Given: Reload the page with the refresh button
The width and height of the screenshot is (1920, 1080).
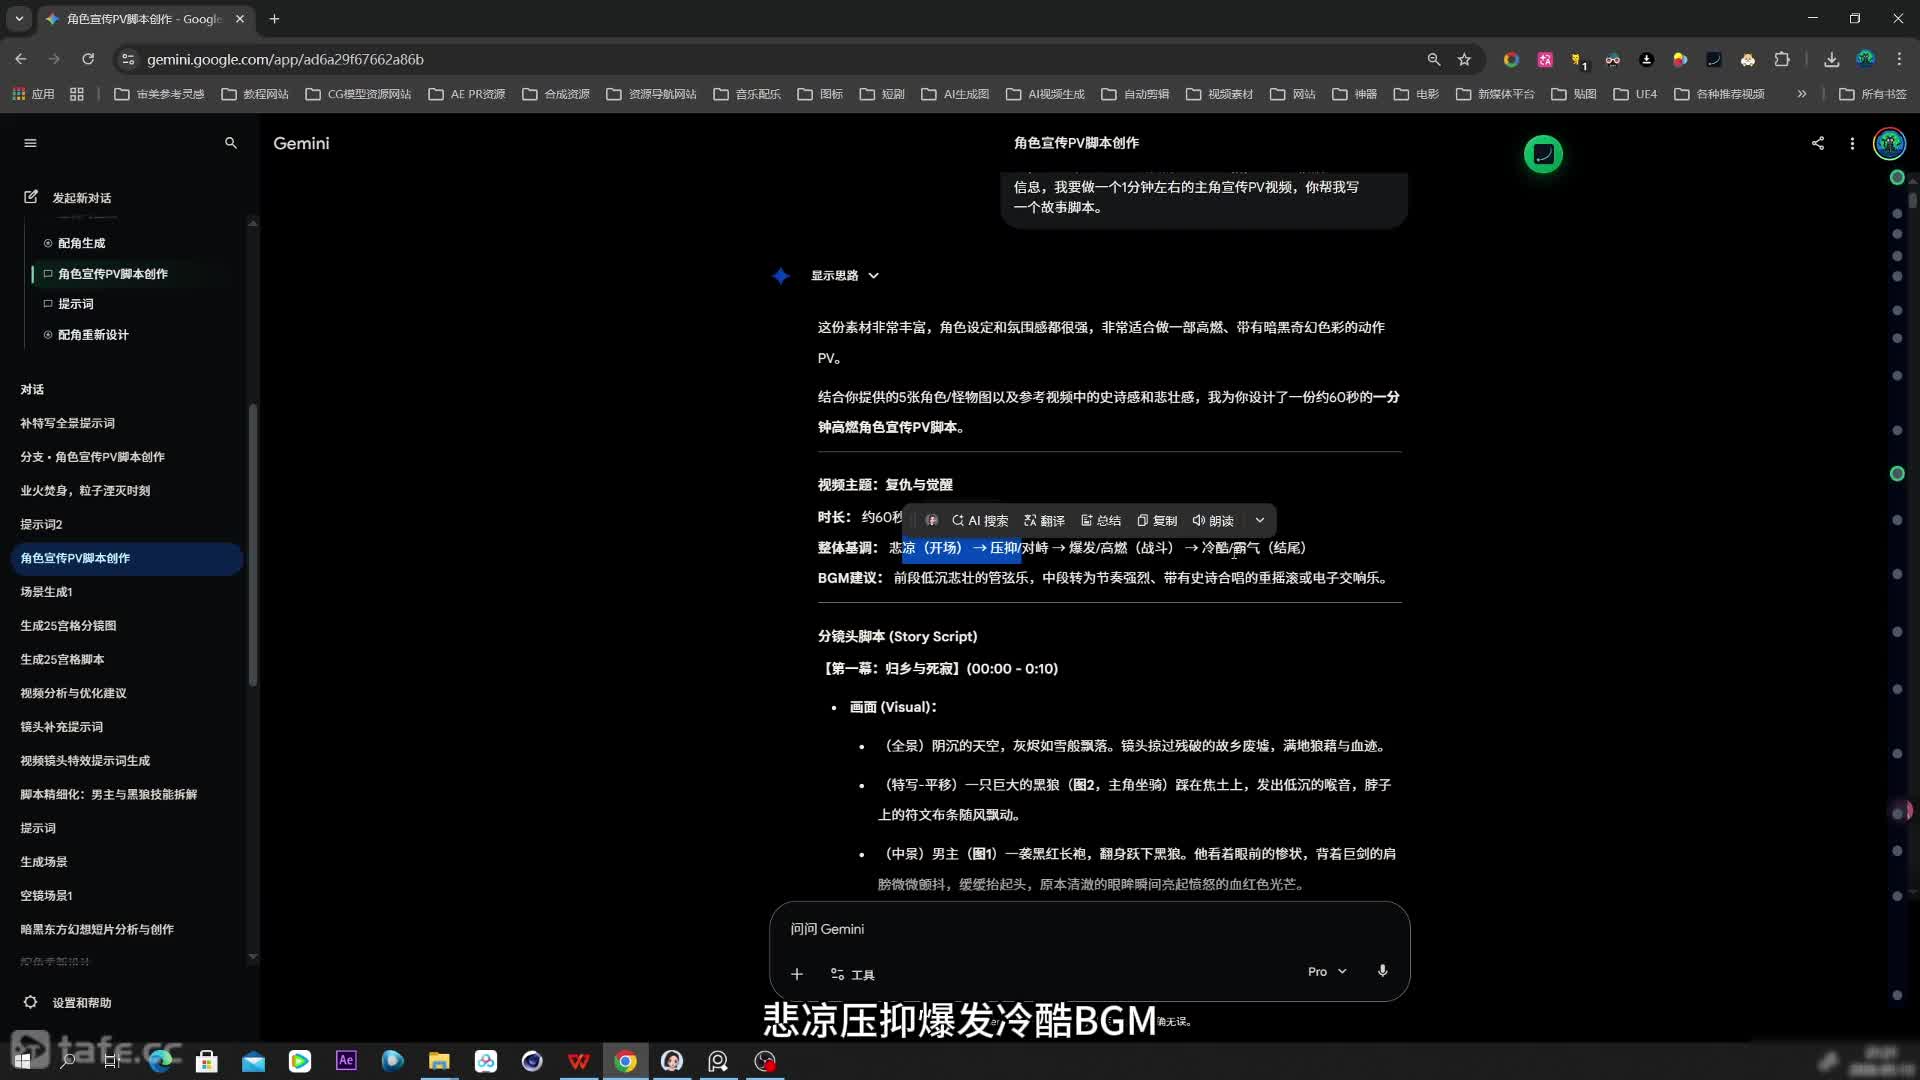Looking at the screenshot, I should click(x=88, y=59).
